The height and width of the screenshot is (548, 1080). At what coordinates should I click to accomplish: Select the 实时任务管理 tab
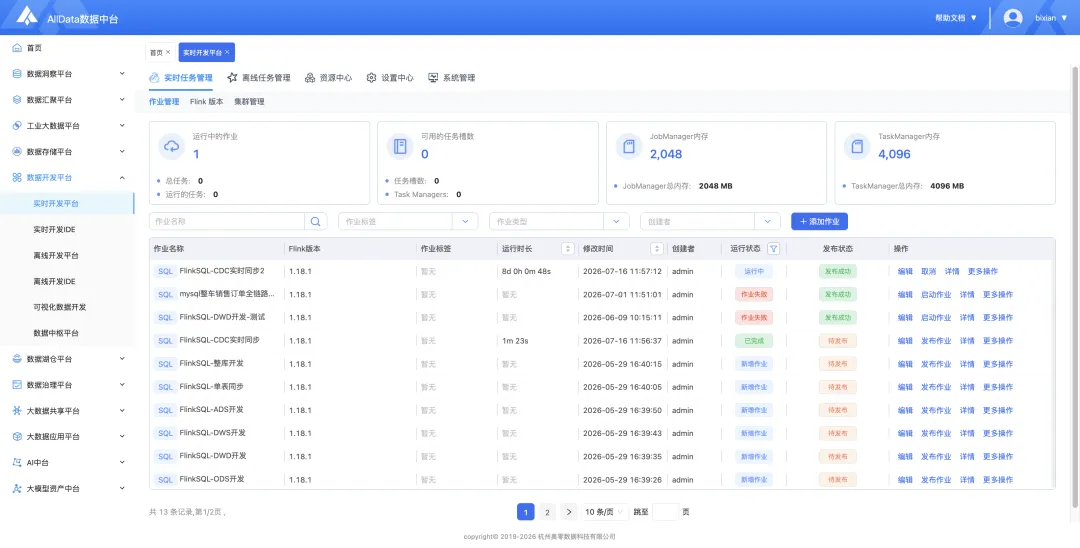180,78
